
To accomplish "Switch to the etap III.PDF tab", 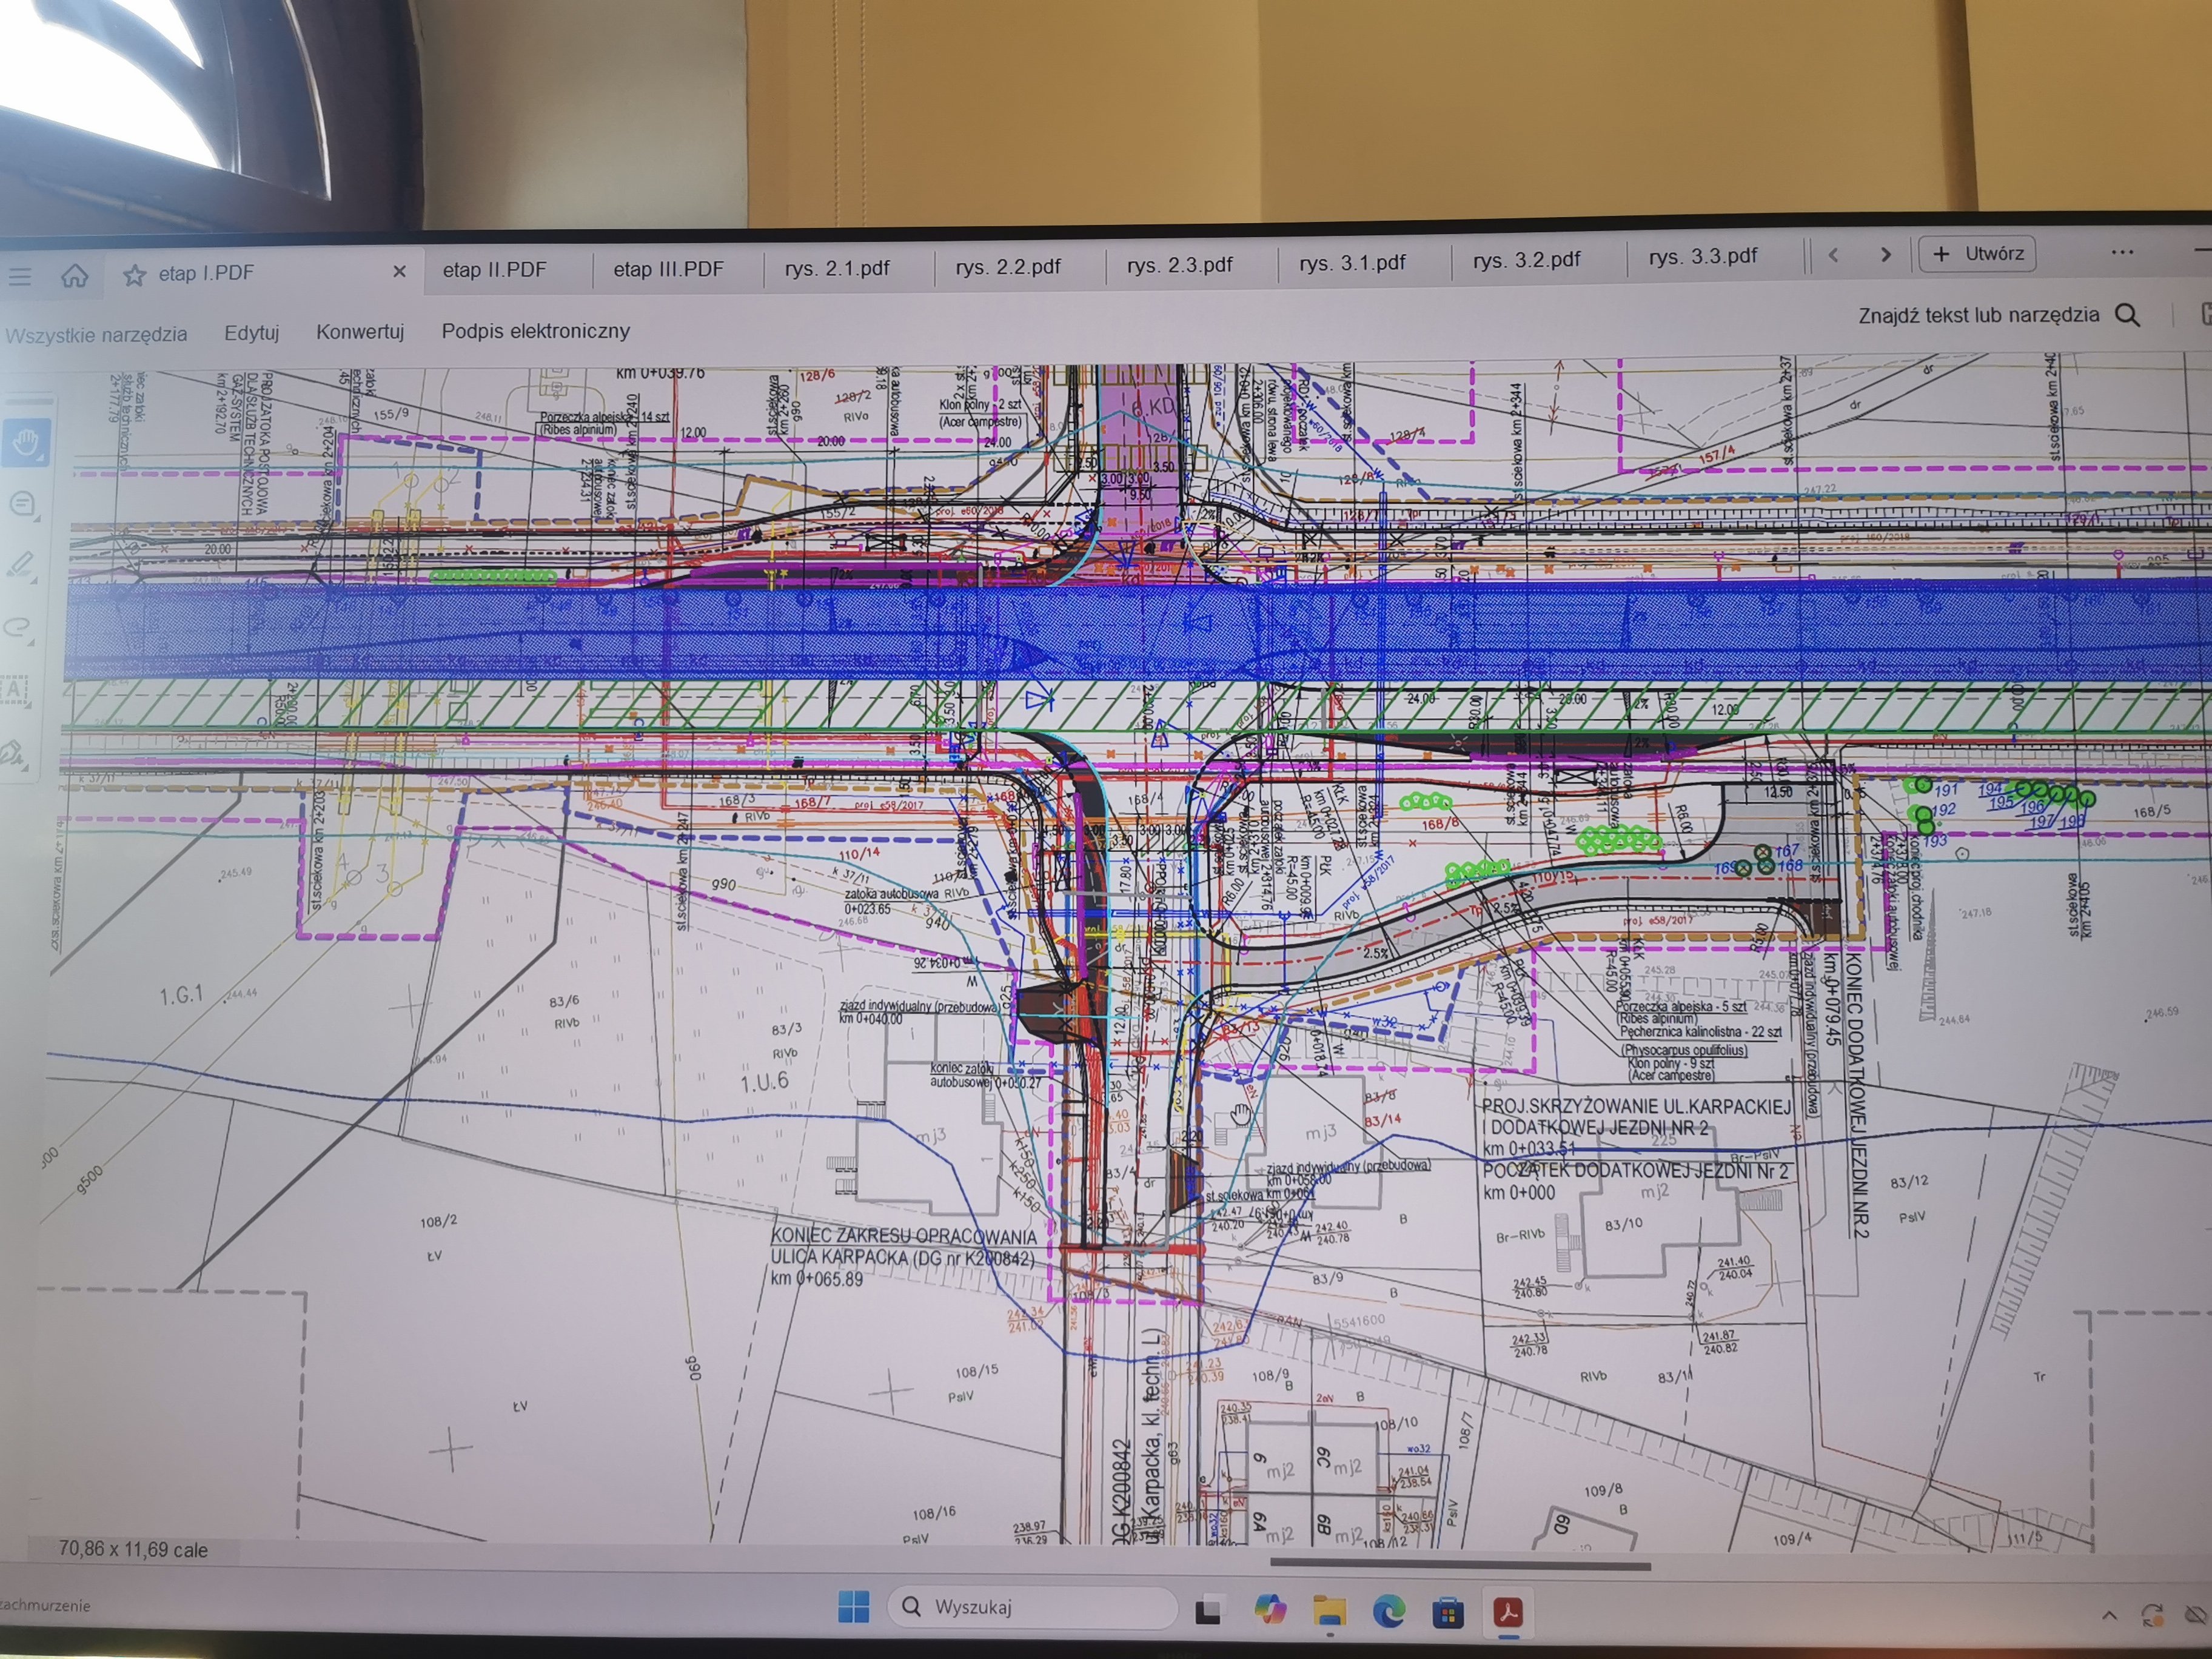I will click(668, 269).
